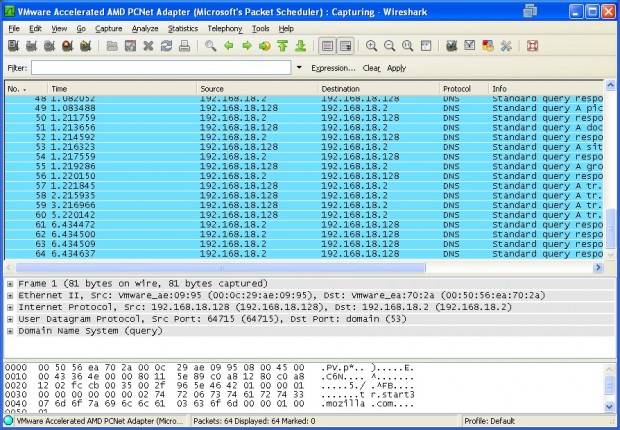Screen dimensions: 620x430
Task: Jump to first packet arrow icon
Action: (282, 46)
